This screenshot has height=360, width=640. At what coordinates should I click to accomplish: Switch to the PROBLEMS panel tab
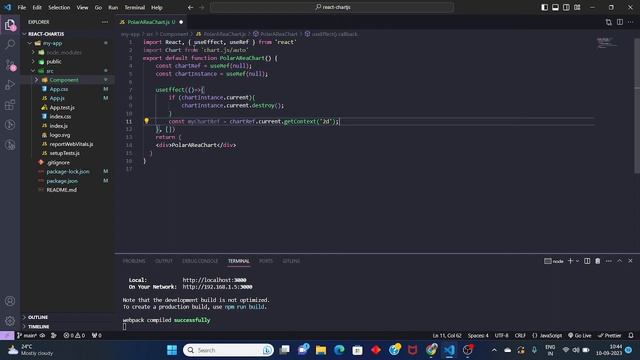134,261
